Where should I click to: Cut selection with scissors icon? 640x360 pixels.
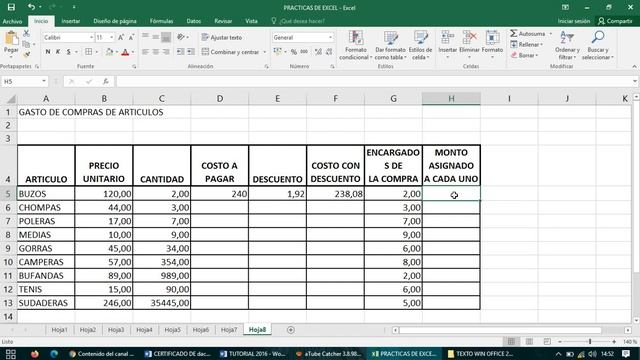point(26,33)
